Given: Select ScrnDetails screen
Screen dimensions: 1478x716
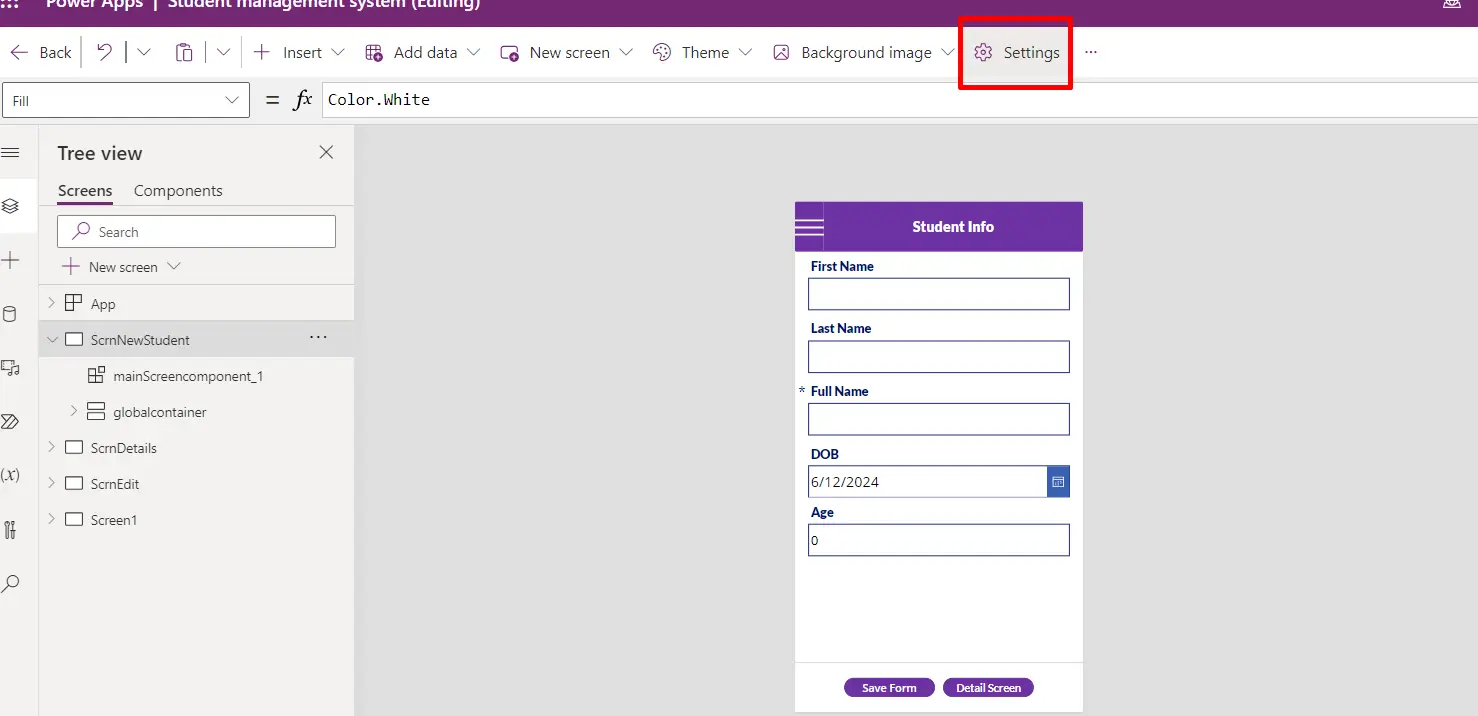Looking at the screenshot, I should click(124, 448).
